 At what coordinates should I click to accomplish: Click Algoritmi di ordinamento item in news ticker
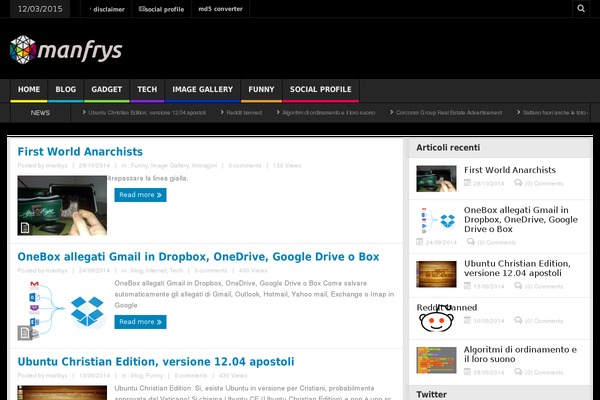pyautogui.click(x=329, y=113)
